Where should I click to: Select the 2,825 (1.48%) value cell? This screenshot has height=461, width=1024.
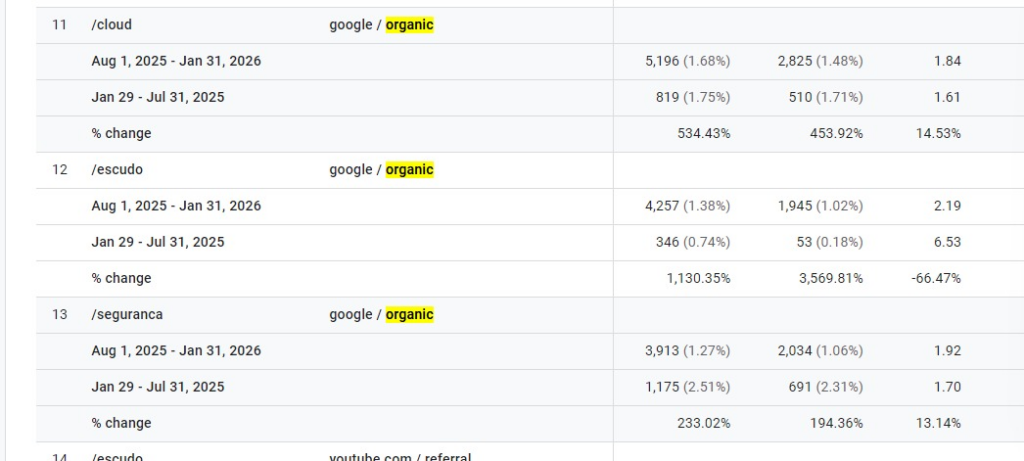pos(820,61)
